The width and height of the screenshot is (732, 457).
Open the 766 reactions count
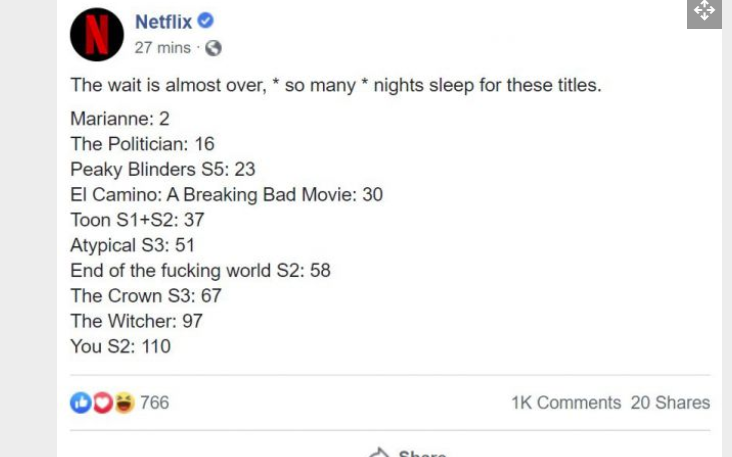click(x=155, y=402)
